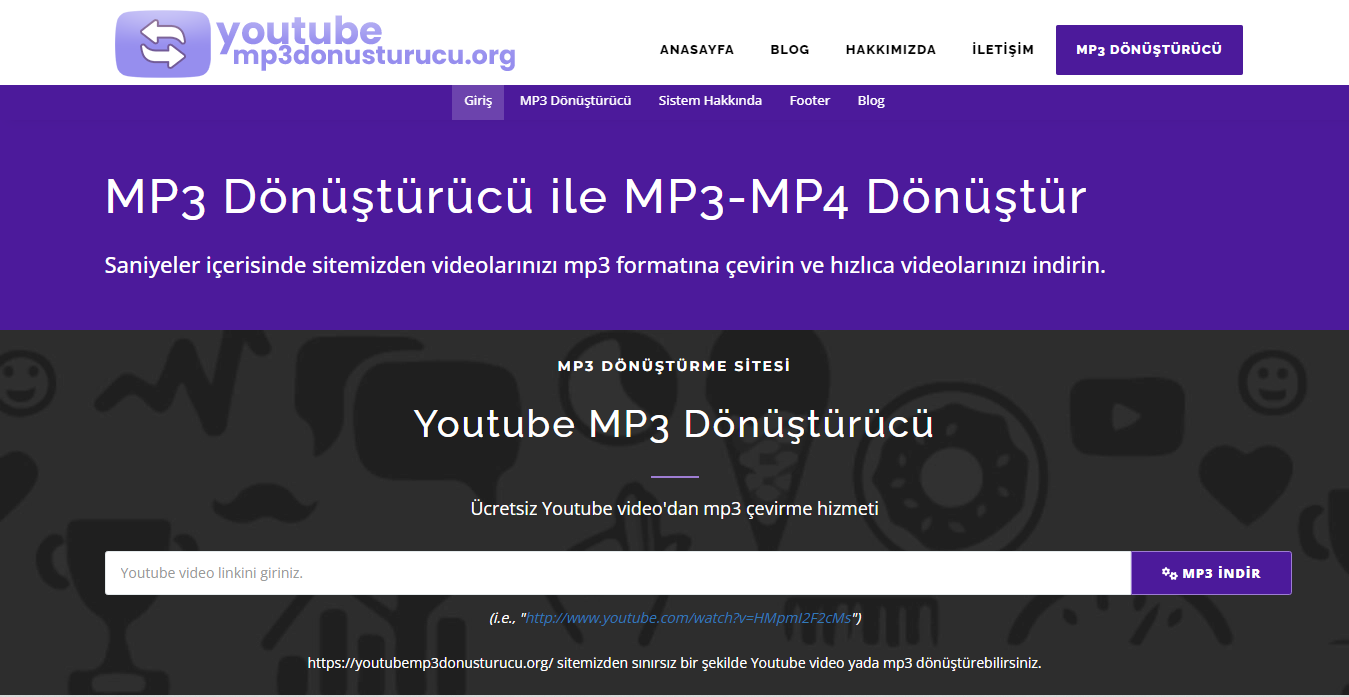Open the İLETİŞİM page
The width and height of the screenshot is (1349, 697).
pyautogui.click(x=1003, y=50)
